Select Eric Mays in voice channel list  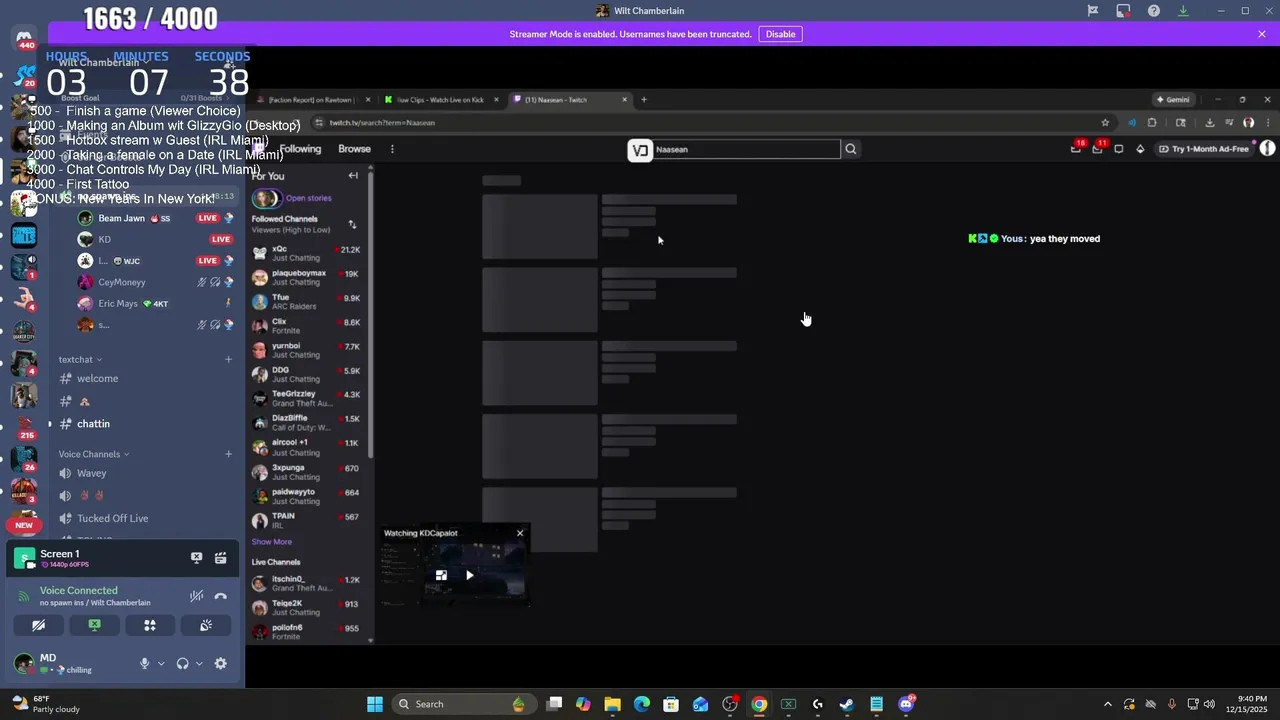(155, 303)
